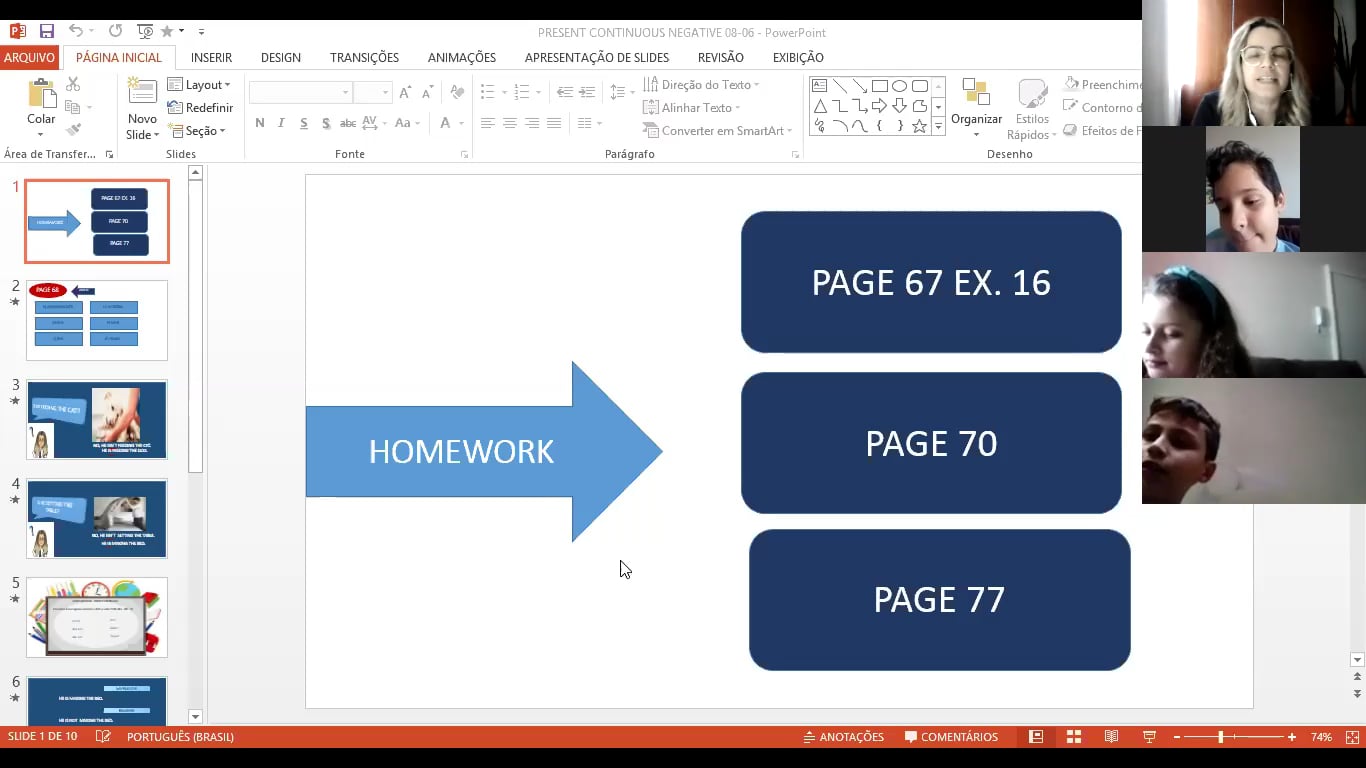
Task: Toggle text Shadow formatting
Action: [326, 123]
